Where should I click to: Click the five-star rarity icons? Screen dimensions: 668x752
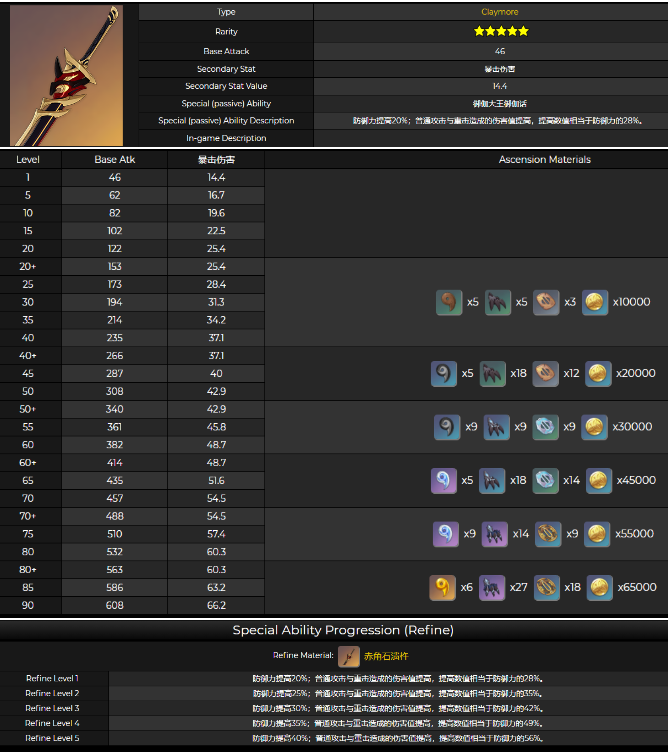500,31
